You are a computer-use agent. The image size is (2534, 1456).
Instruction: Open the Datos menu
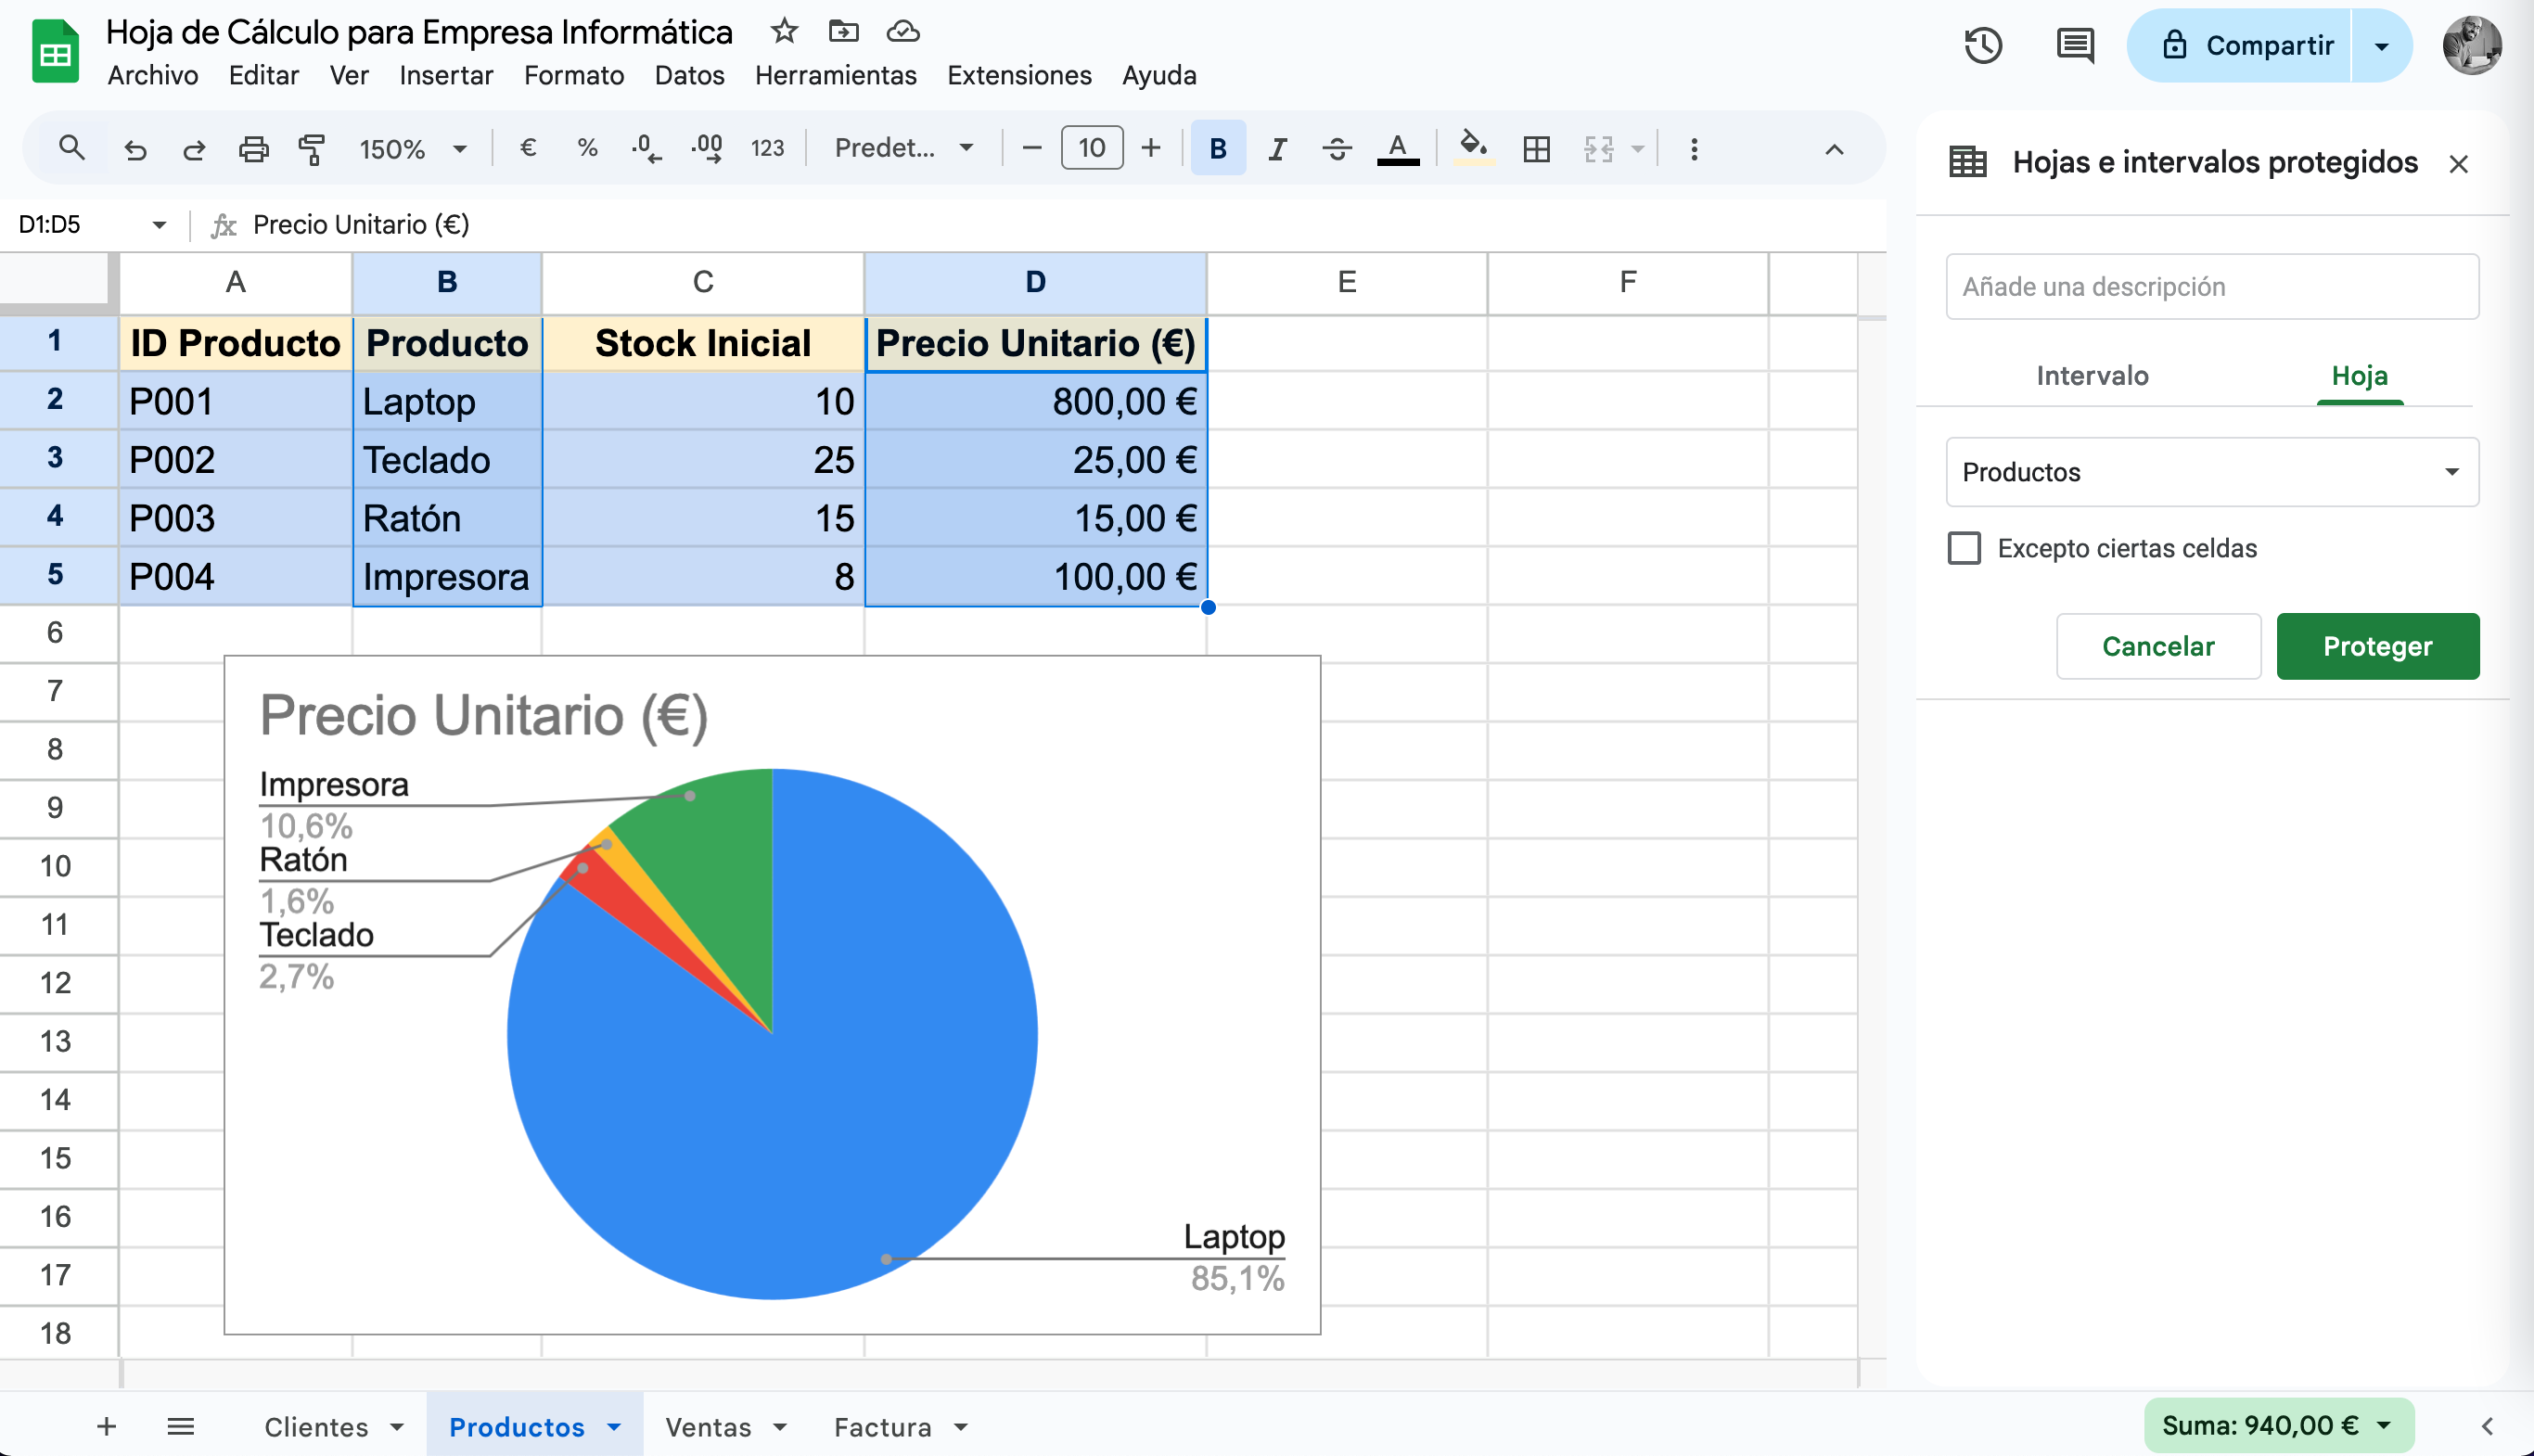[x=689, y=75]
